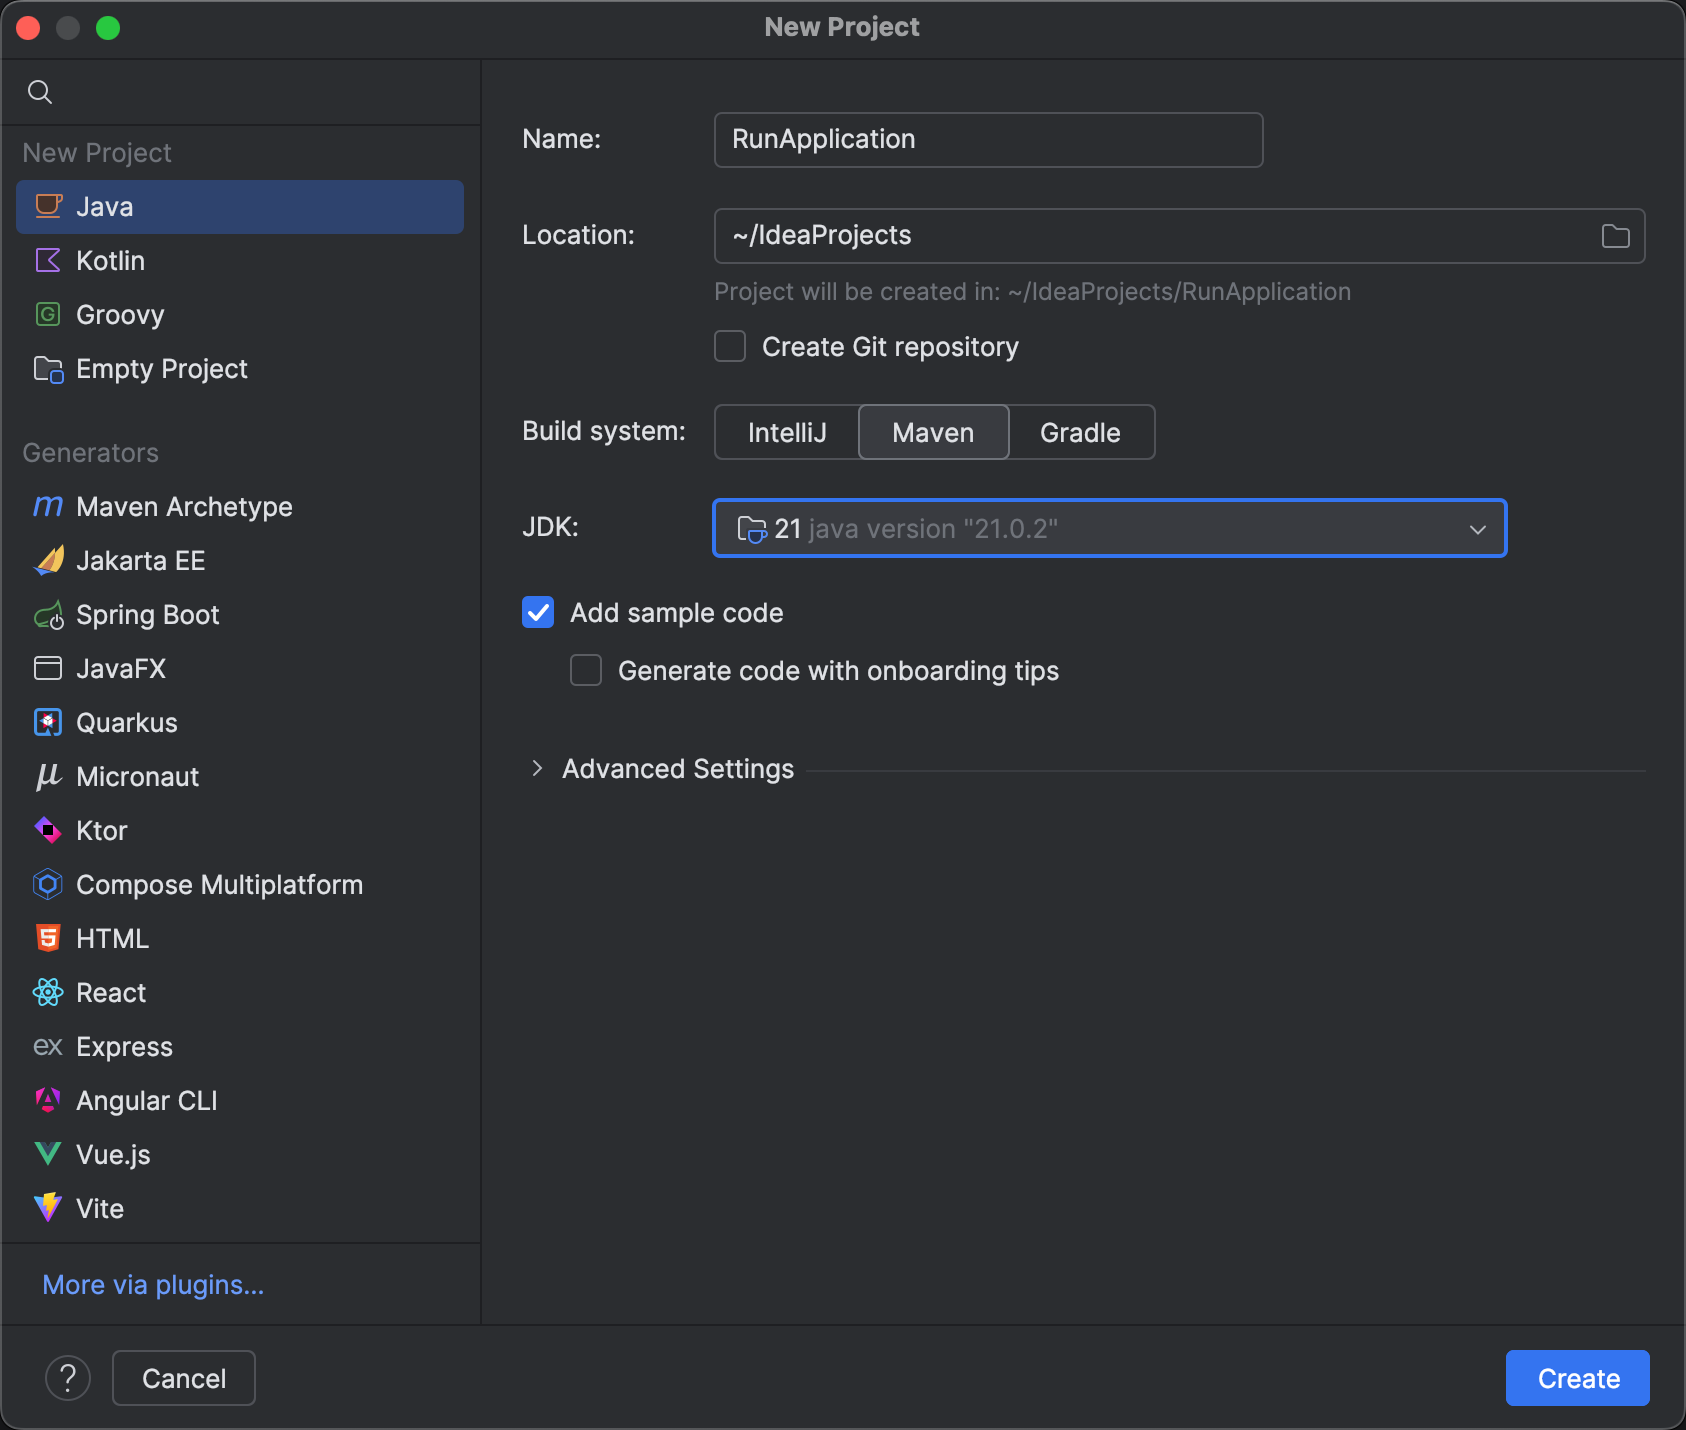Screen dimensions: 1686x1430
Task: Expand Advanced Settings
Action: [x=676, y=768]
